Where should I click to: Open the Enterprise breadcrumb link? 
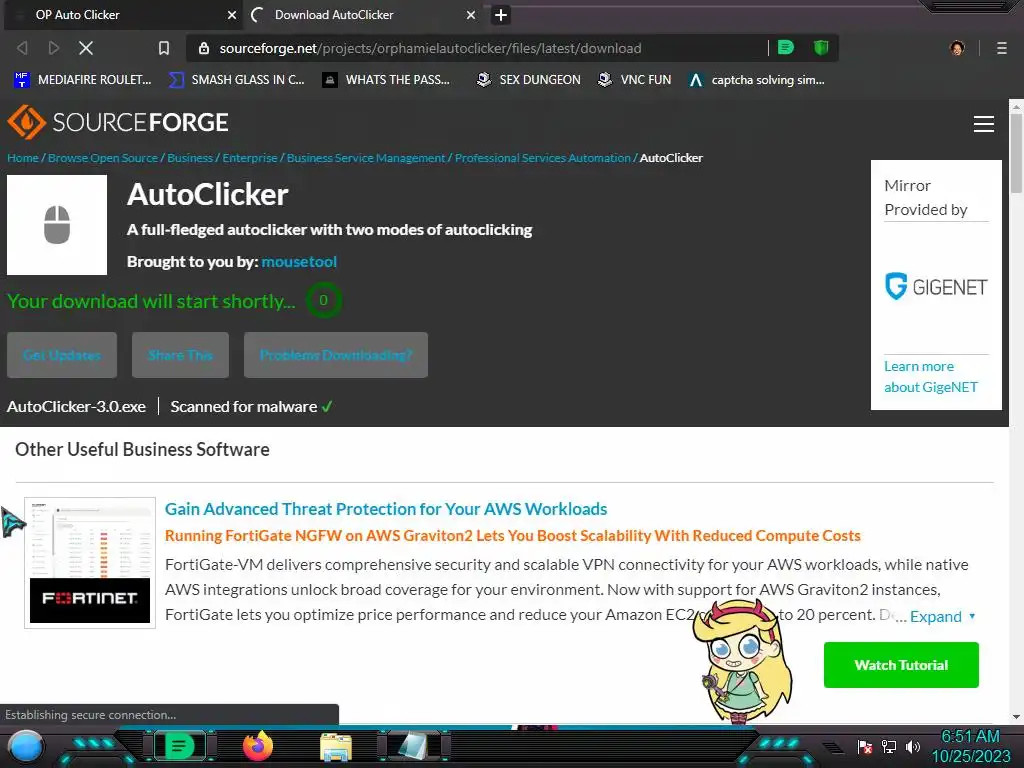click(249, 158)
